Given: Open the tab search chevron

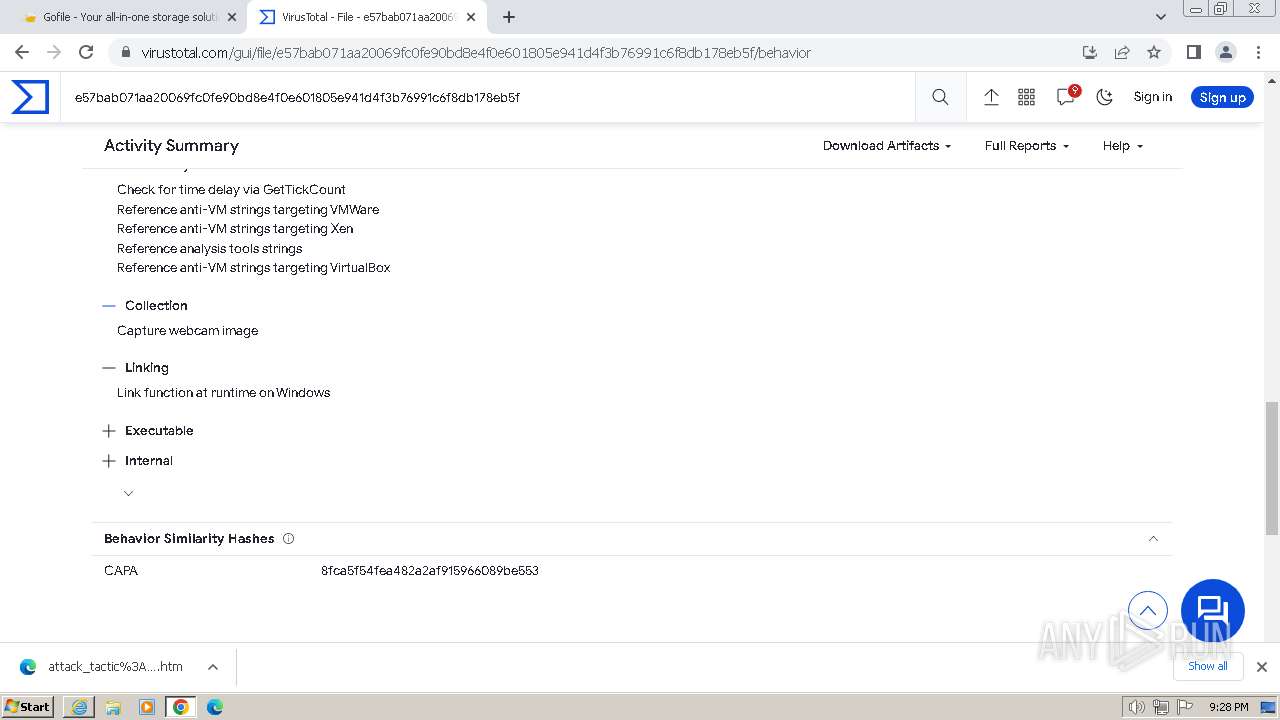Looking at the screenshot, I should click(1160, 17).
